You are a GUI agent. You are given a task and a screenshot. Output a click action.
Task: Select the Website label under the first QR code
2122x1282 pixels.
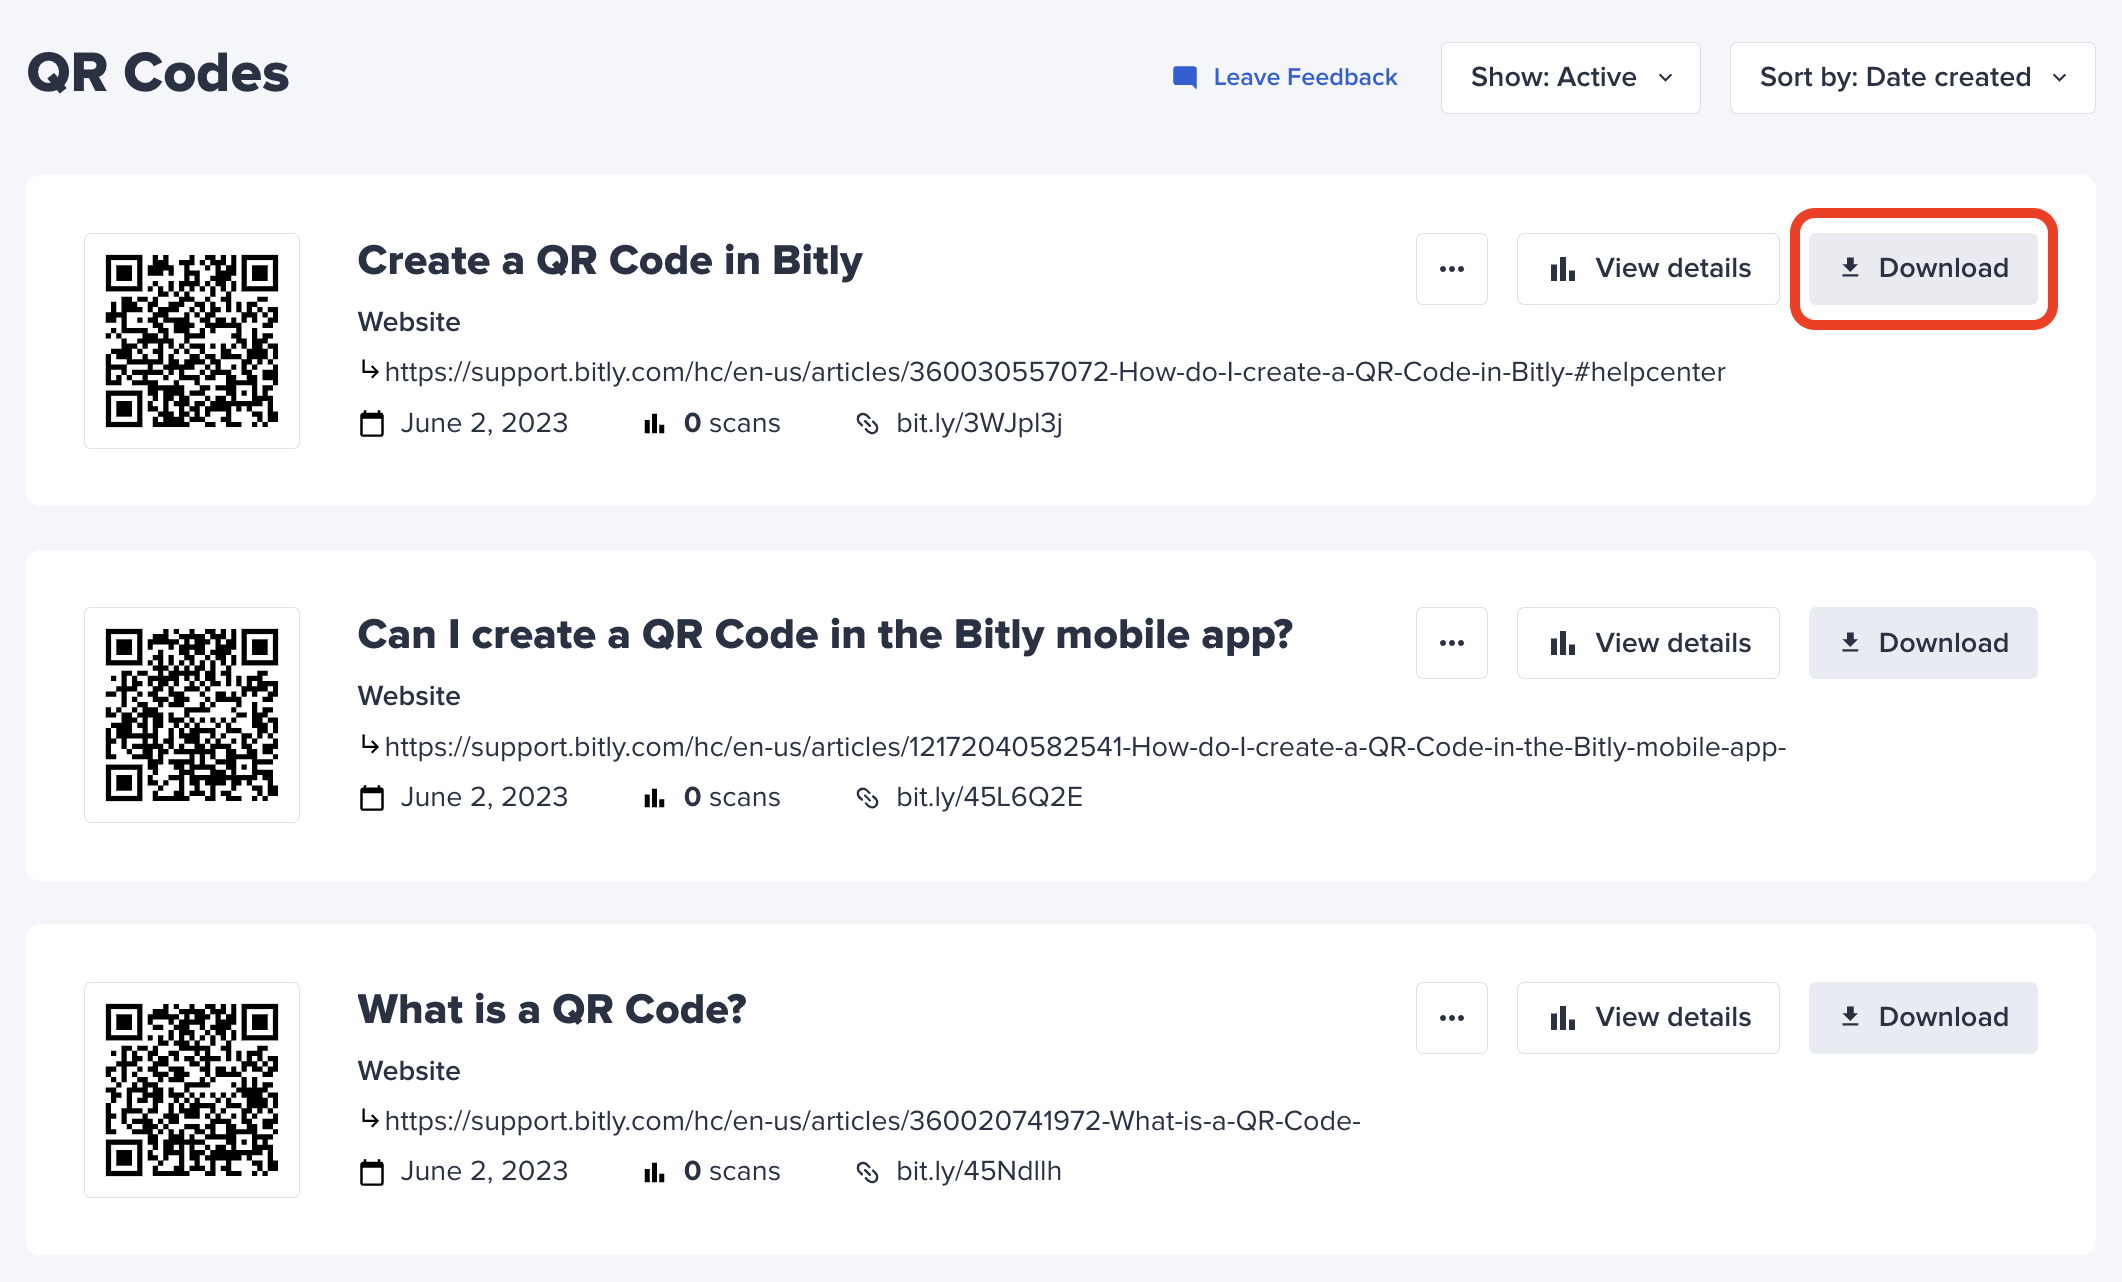click(x=408, y=321)
